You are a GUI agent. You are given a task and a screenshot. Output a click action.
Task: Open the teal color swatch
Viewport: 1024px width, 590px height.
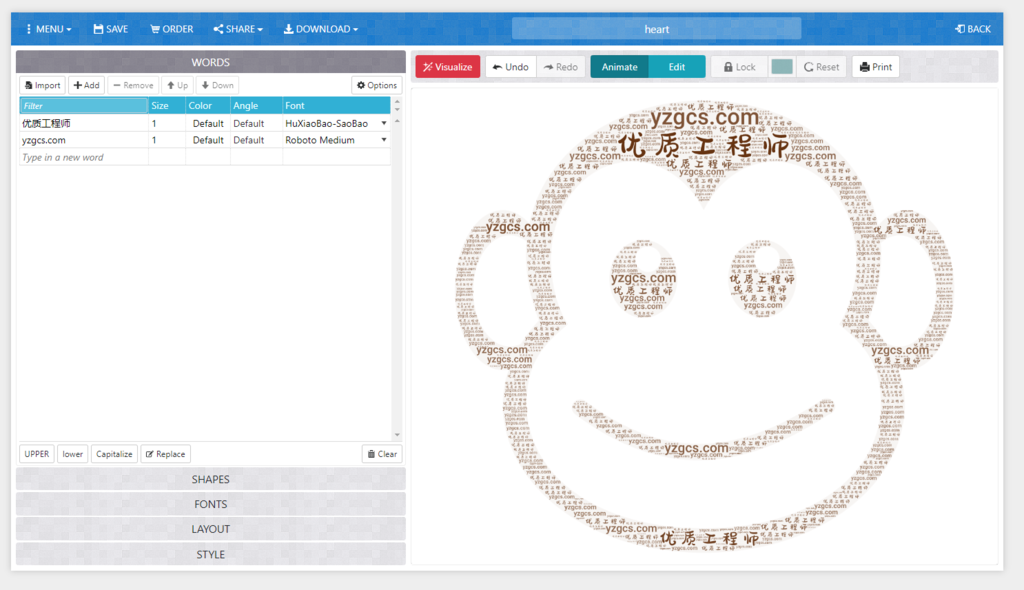(x=782, y=67)
